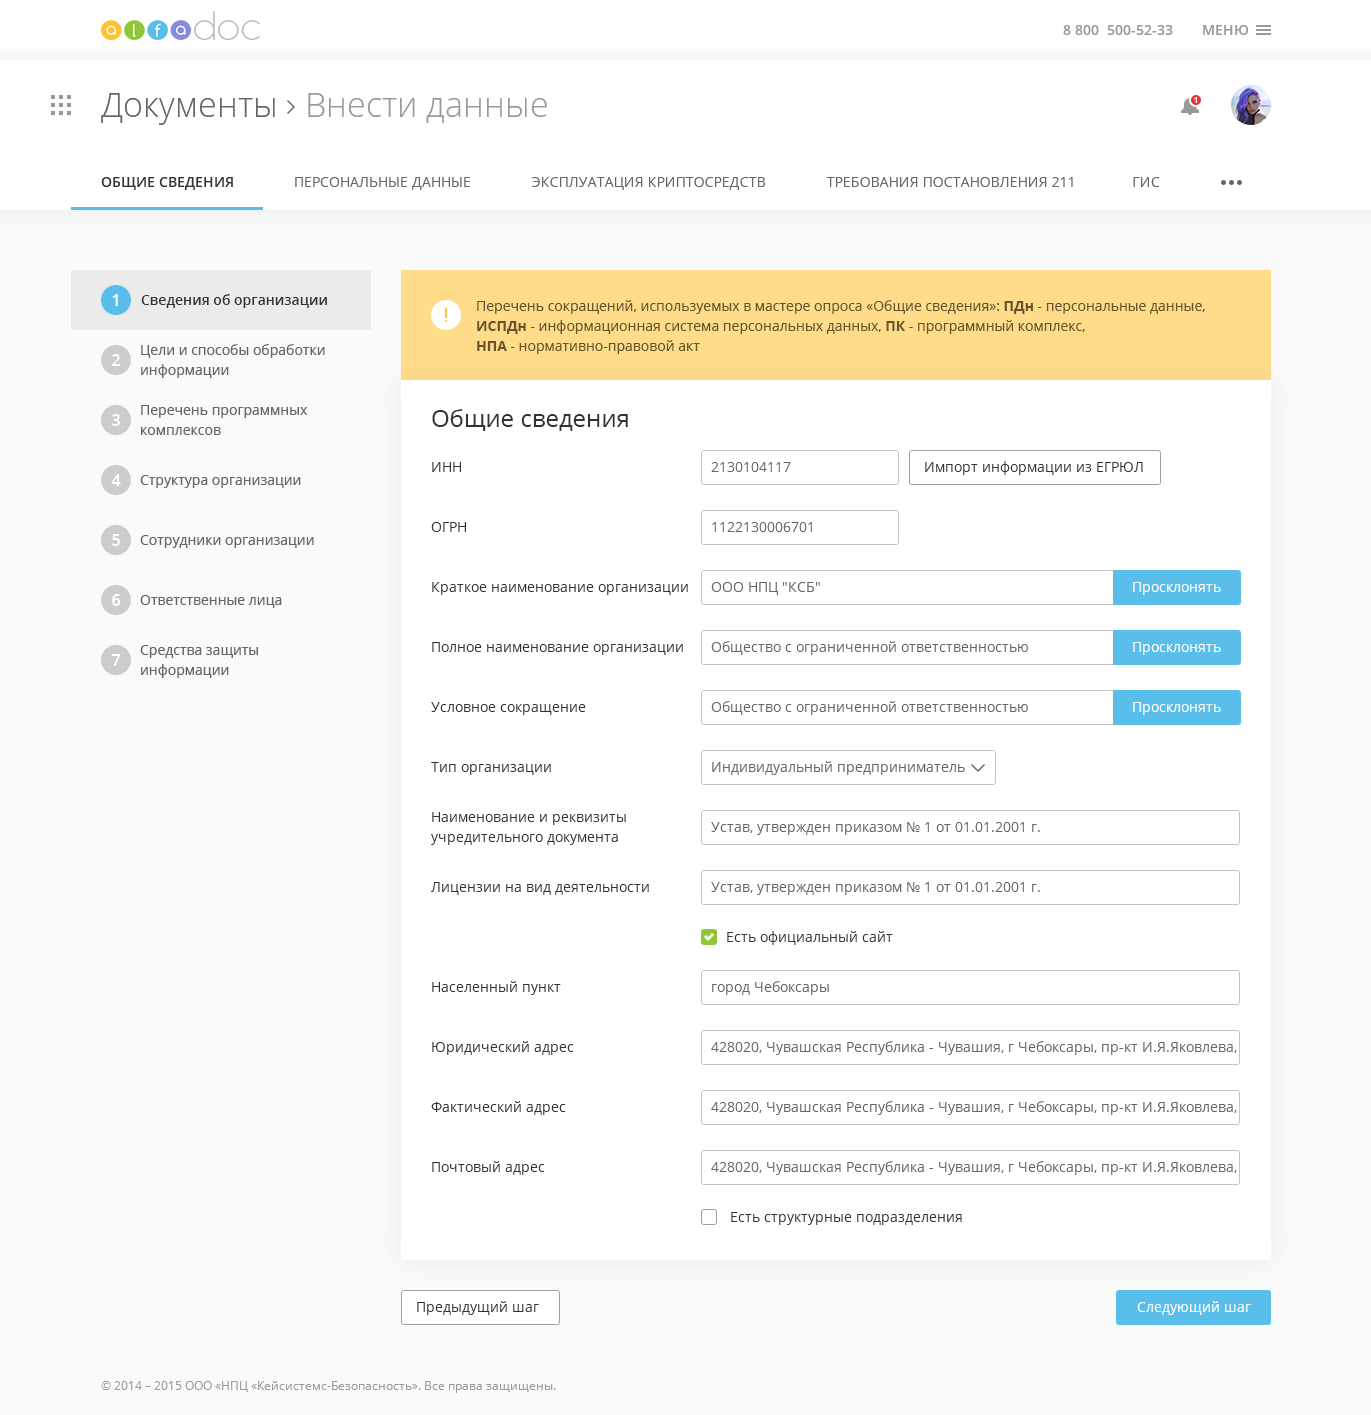The height and width of the screenshot is (1415, 1371).
Task: Open the ЭКСПЛУАТАЦИЯ КРИПТОСРЕДСТВ tab
Action: click(x=648, y=182)
